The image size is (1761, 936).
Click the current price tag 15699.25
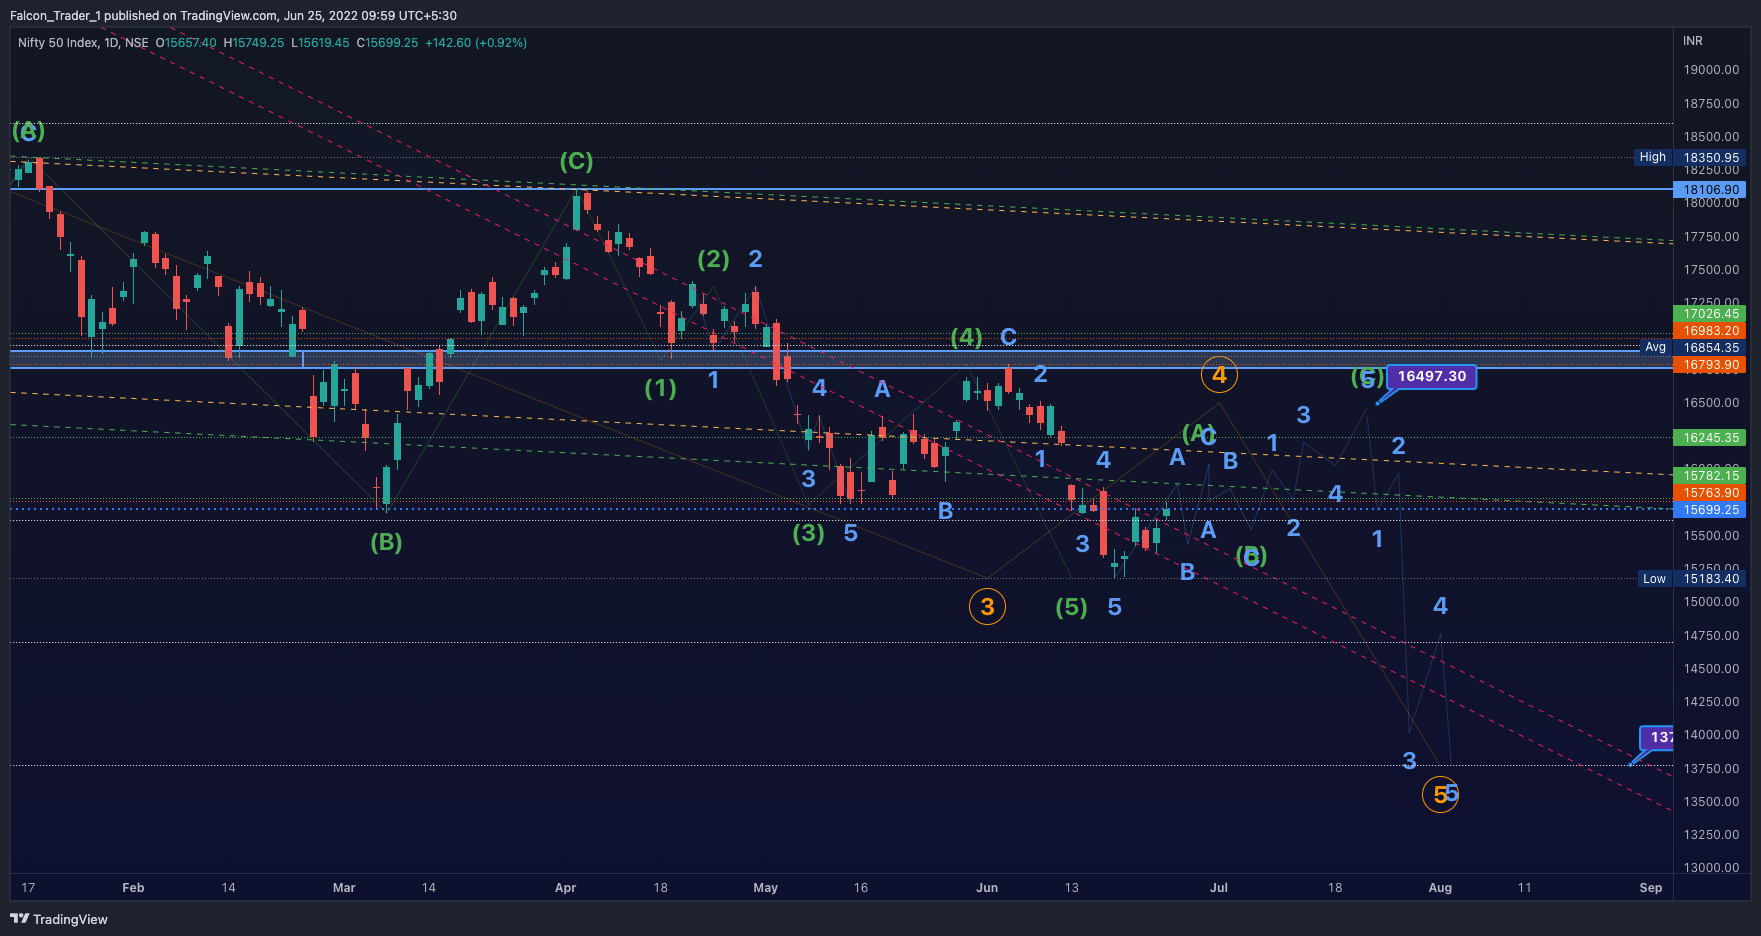tap(1711, 510)
